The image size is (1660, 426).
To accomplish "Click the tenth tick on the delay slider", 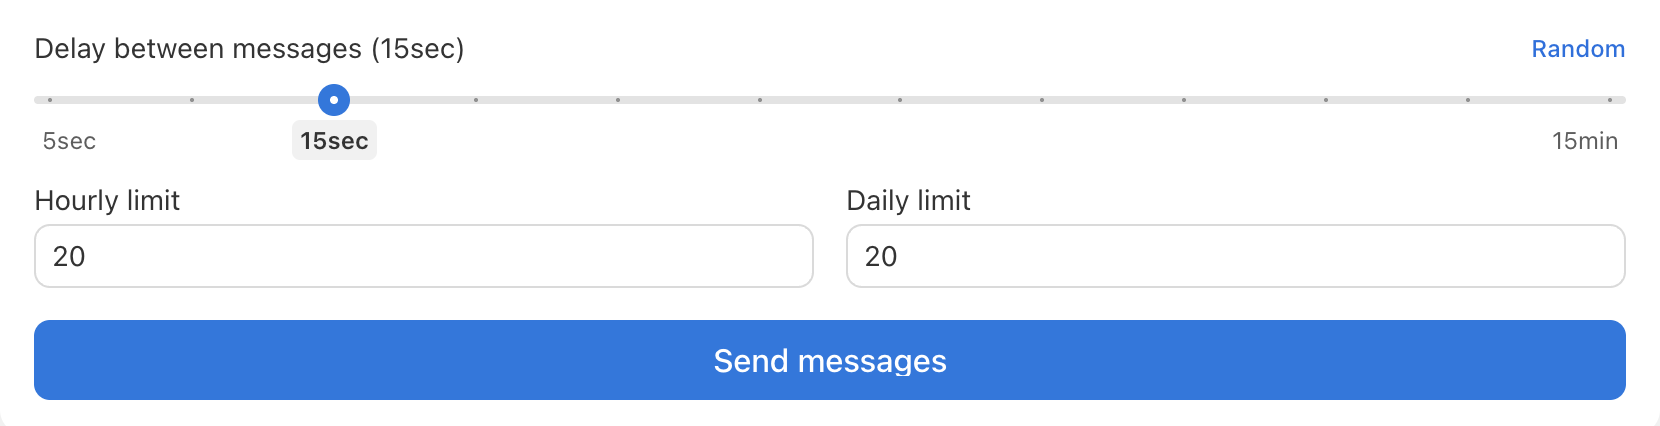I will click(1326, 100).
